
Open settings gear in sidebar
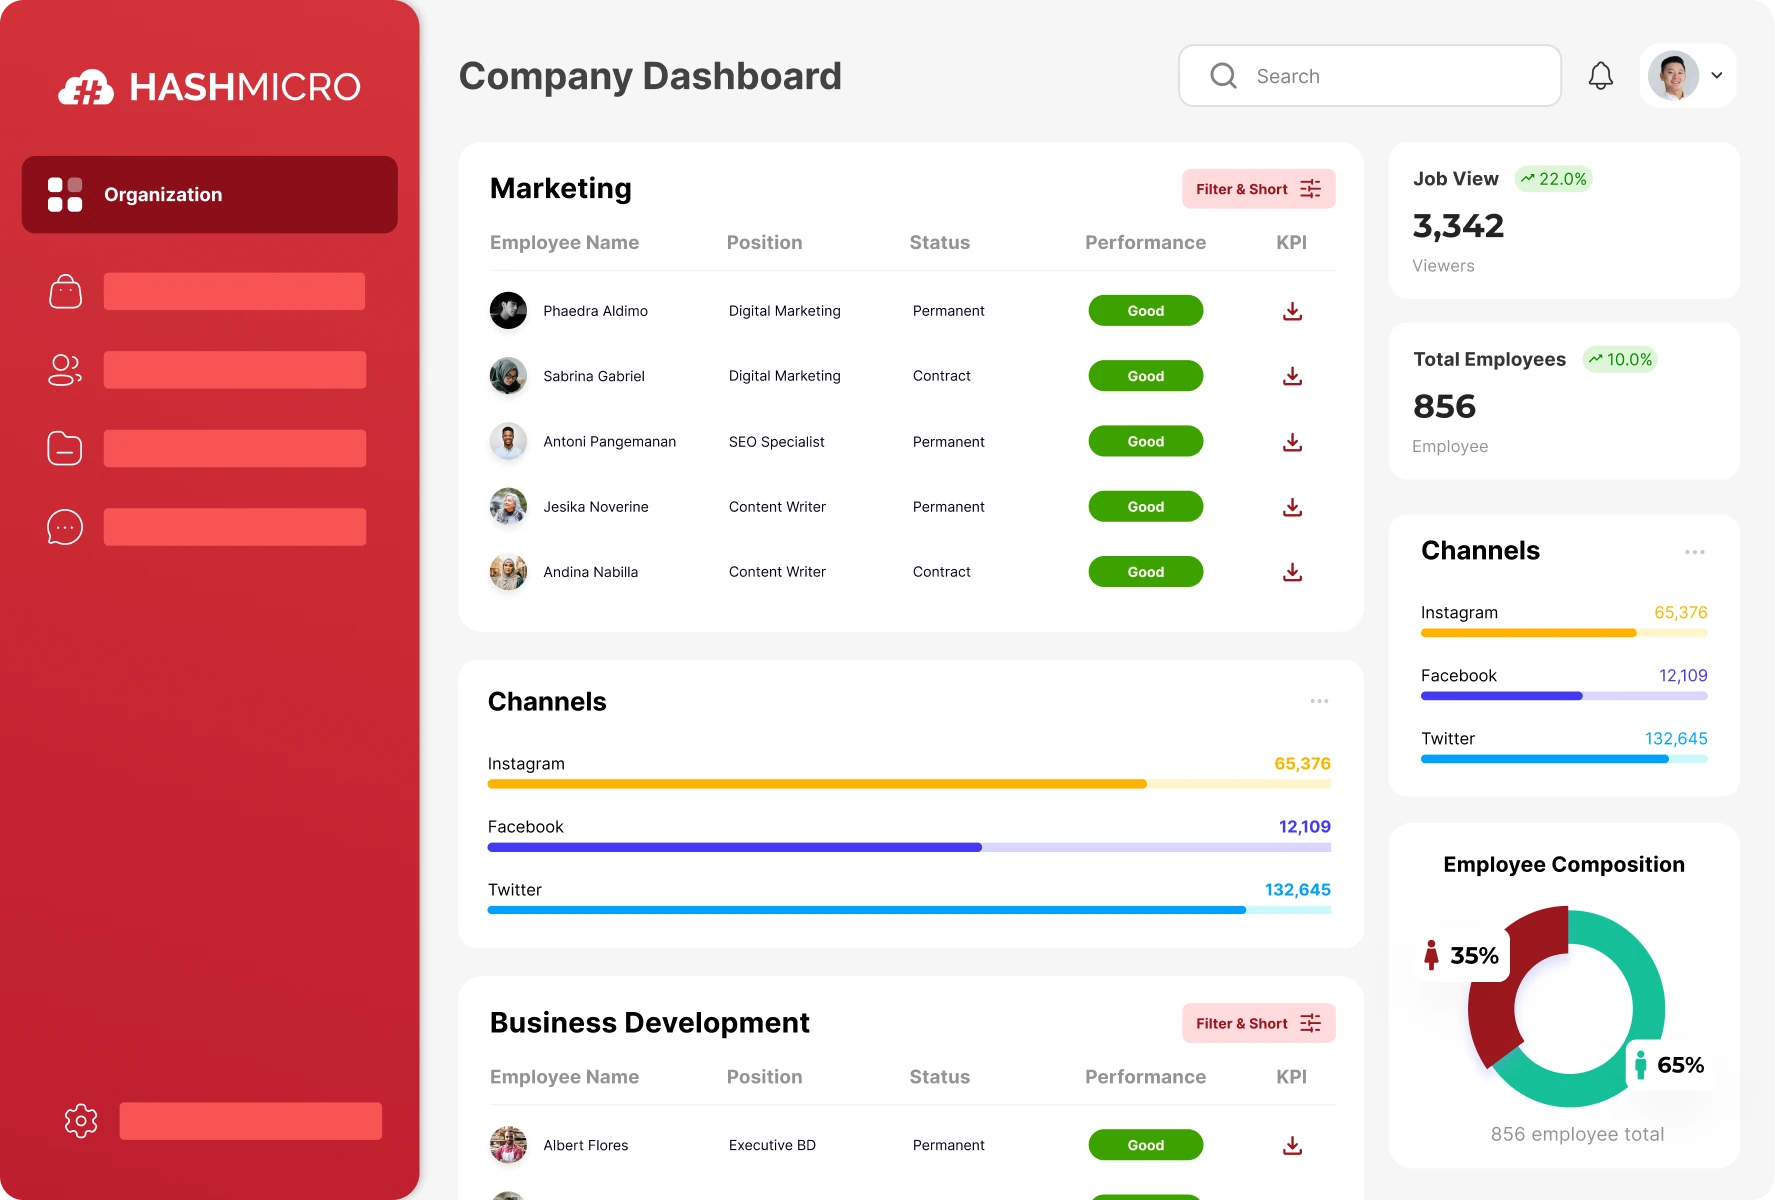(81, 1121)
